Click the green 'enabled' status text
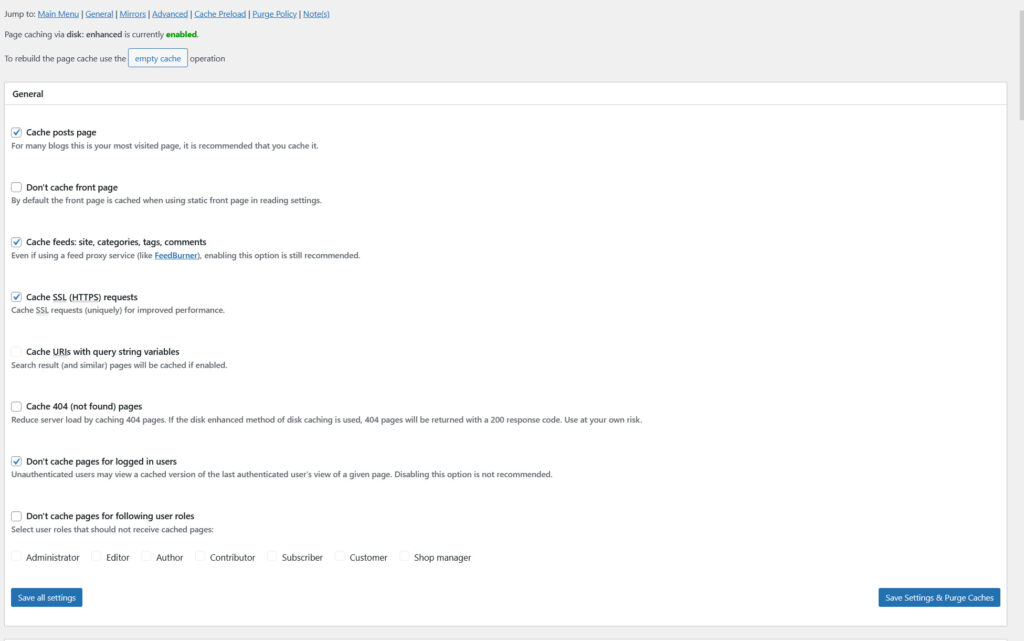The height and width of the screenshot is (641, 1024). 181,35
